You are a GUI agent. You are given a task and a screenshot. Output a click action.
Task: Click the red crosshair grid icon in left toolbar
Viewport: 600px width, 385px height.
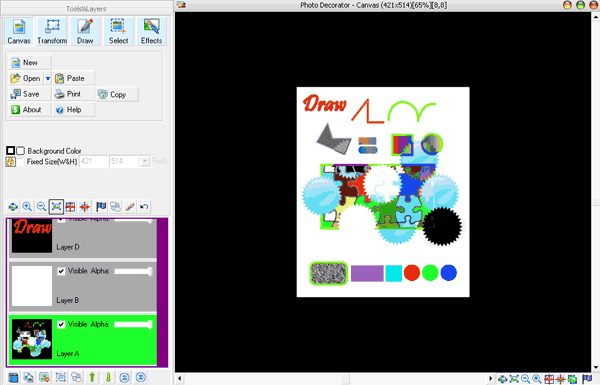70,207
